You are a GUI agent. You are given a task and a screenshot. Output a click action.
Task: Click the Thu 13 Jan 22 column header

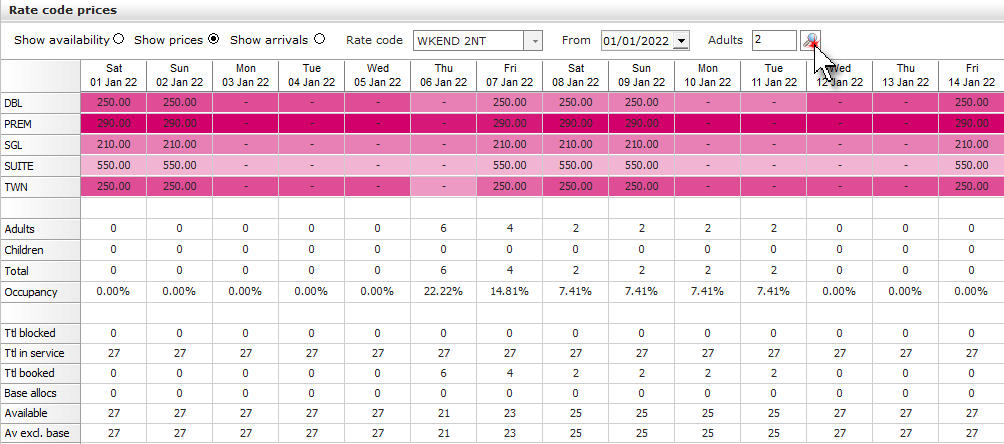(905, 76)
